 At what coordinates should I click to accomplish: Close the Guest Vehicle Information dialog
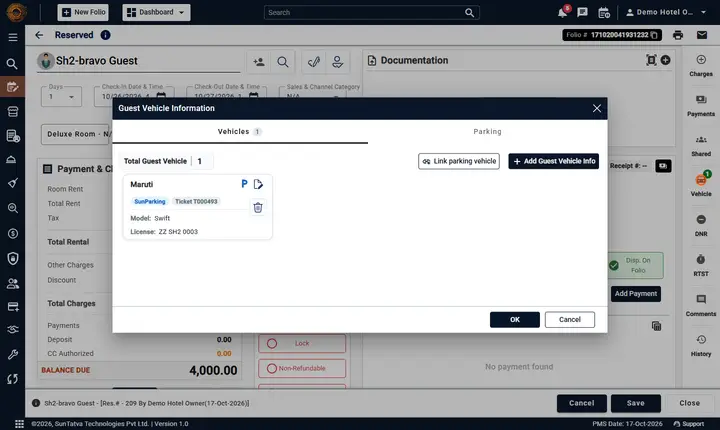click(x=596, y=108)
